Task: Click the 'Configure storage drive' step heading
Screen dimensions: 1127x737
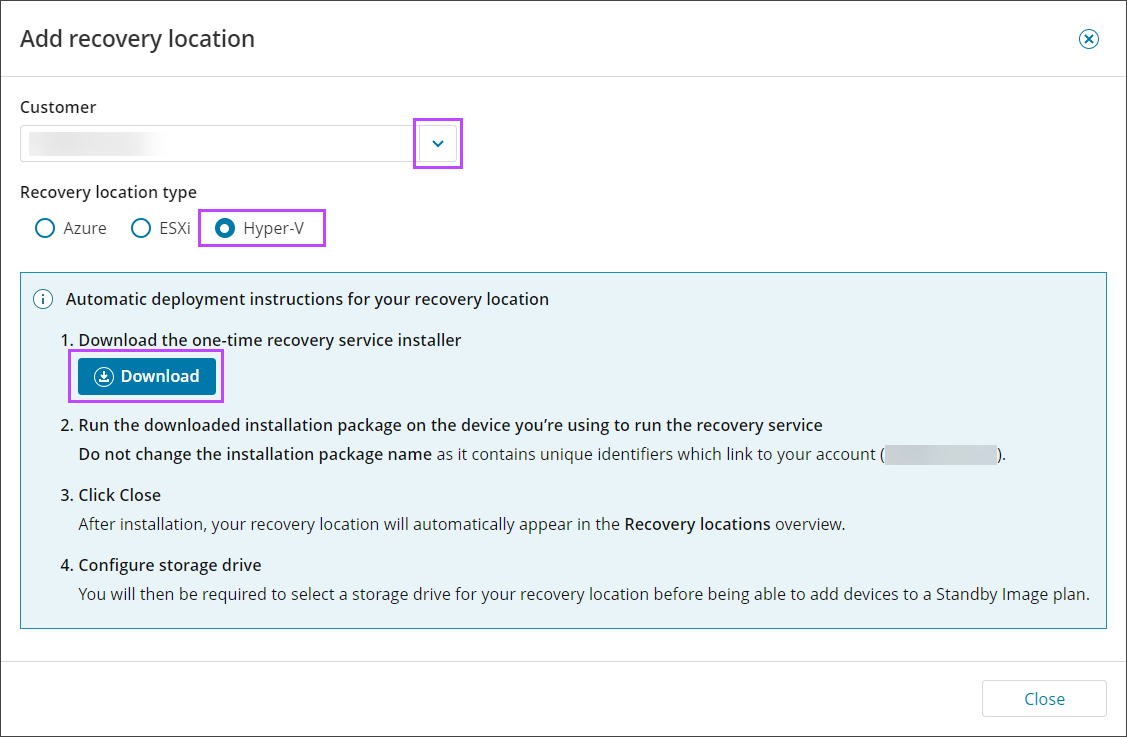Action: (x=170, y=565)
